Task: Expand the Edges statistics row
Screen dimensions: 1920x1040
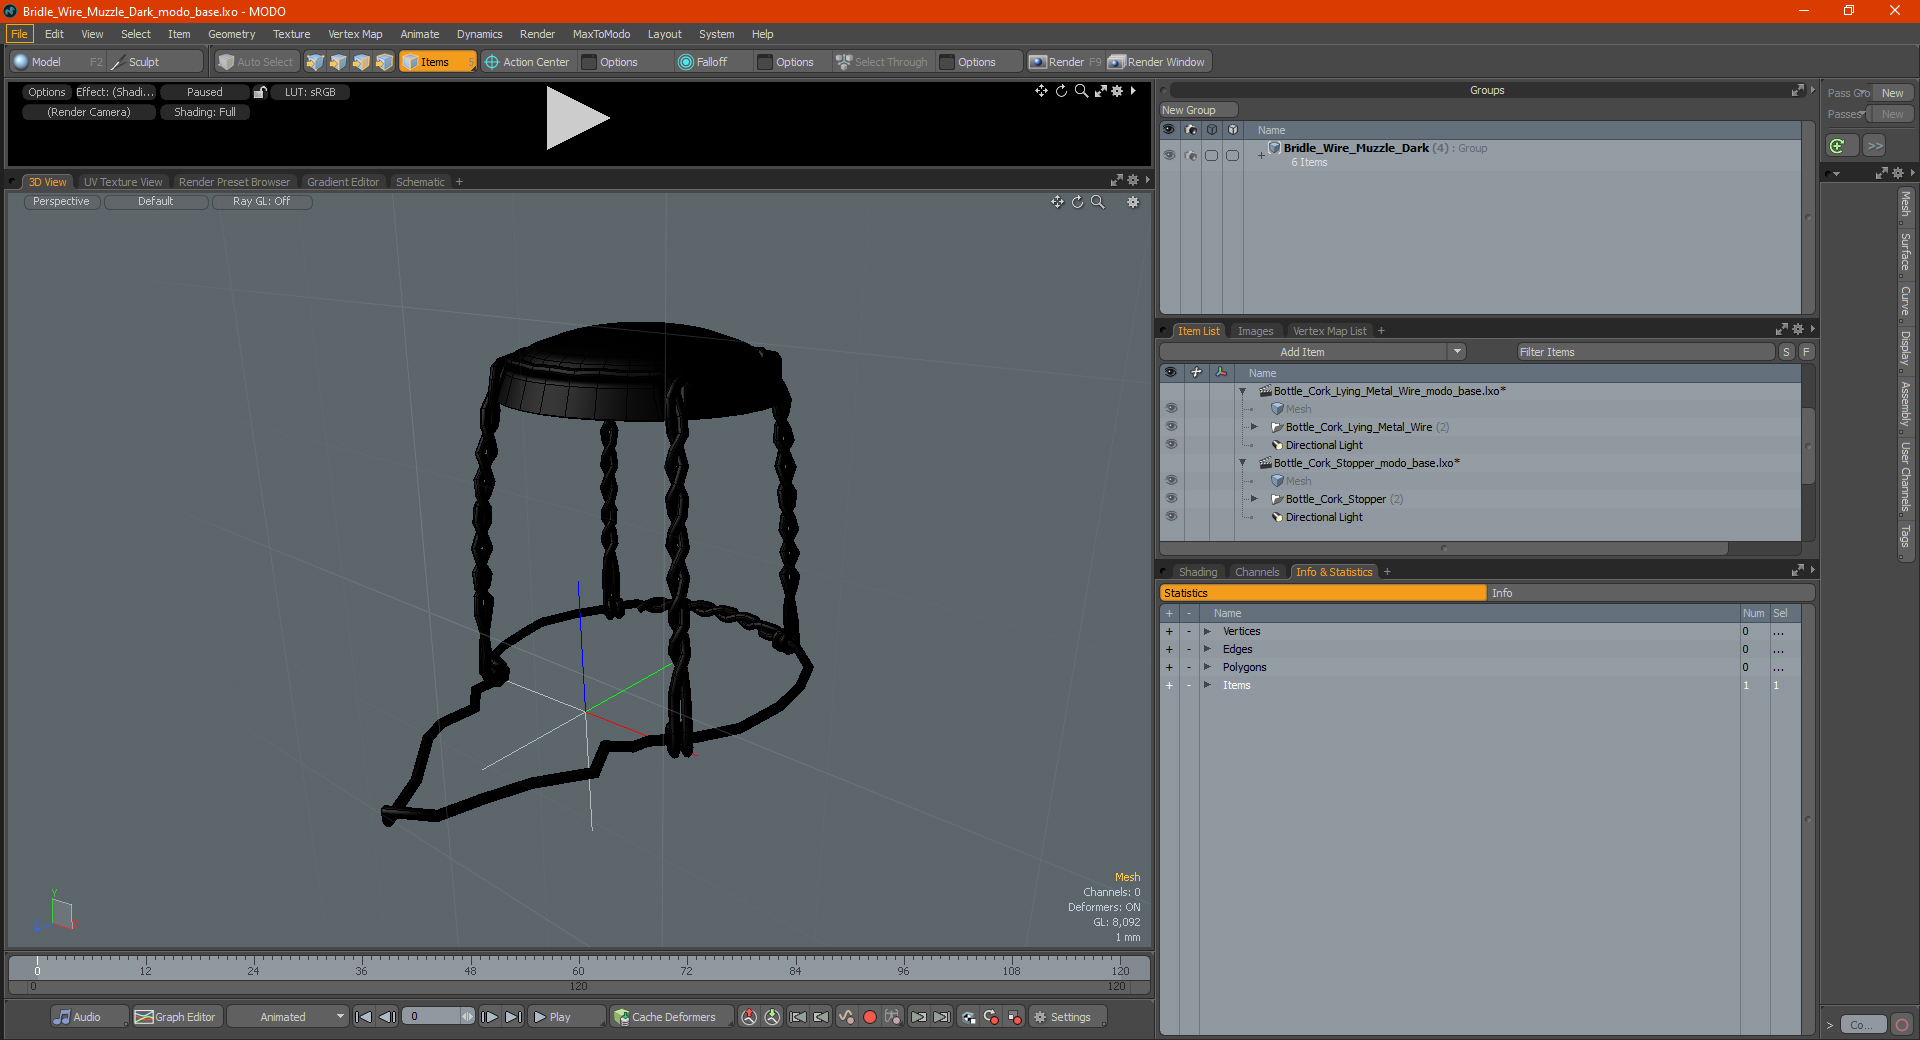Action: tap(1208, 650)
